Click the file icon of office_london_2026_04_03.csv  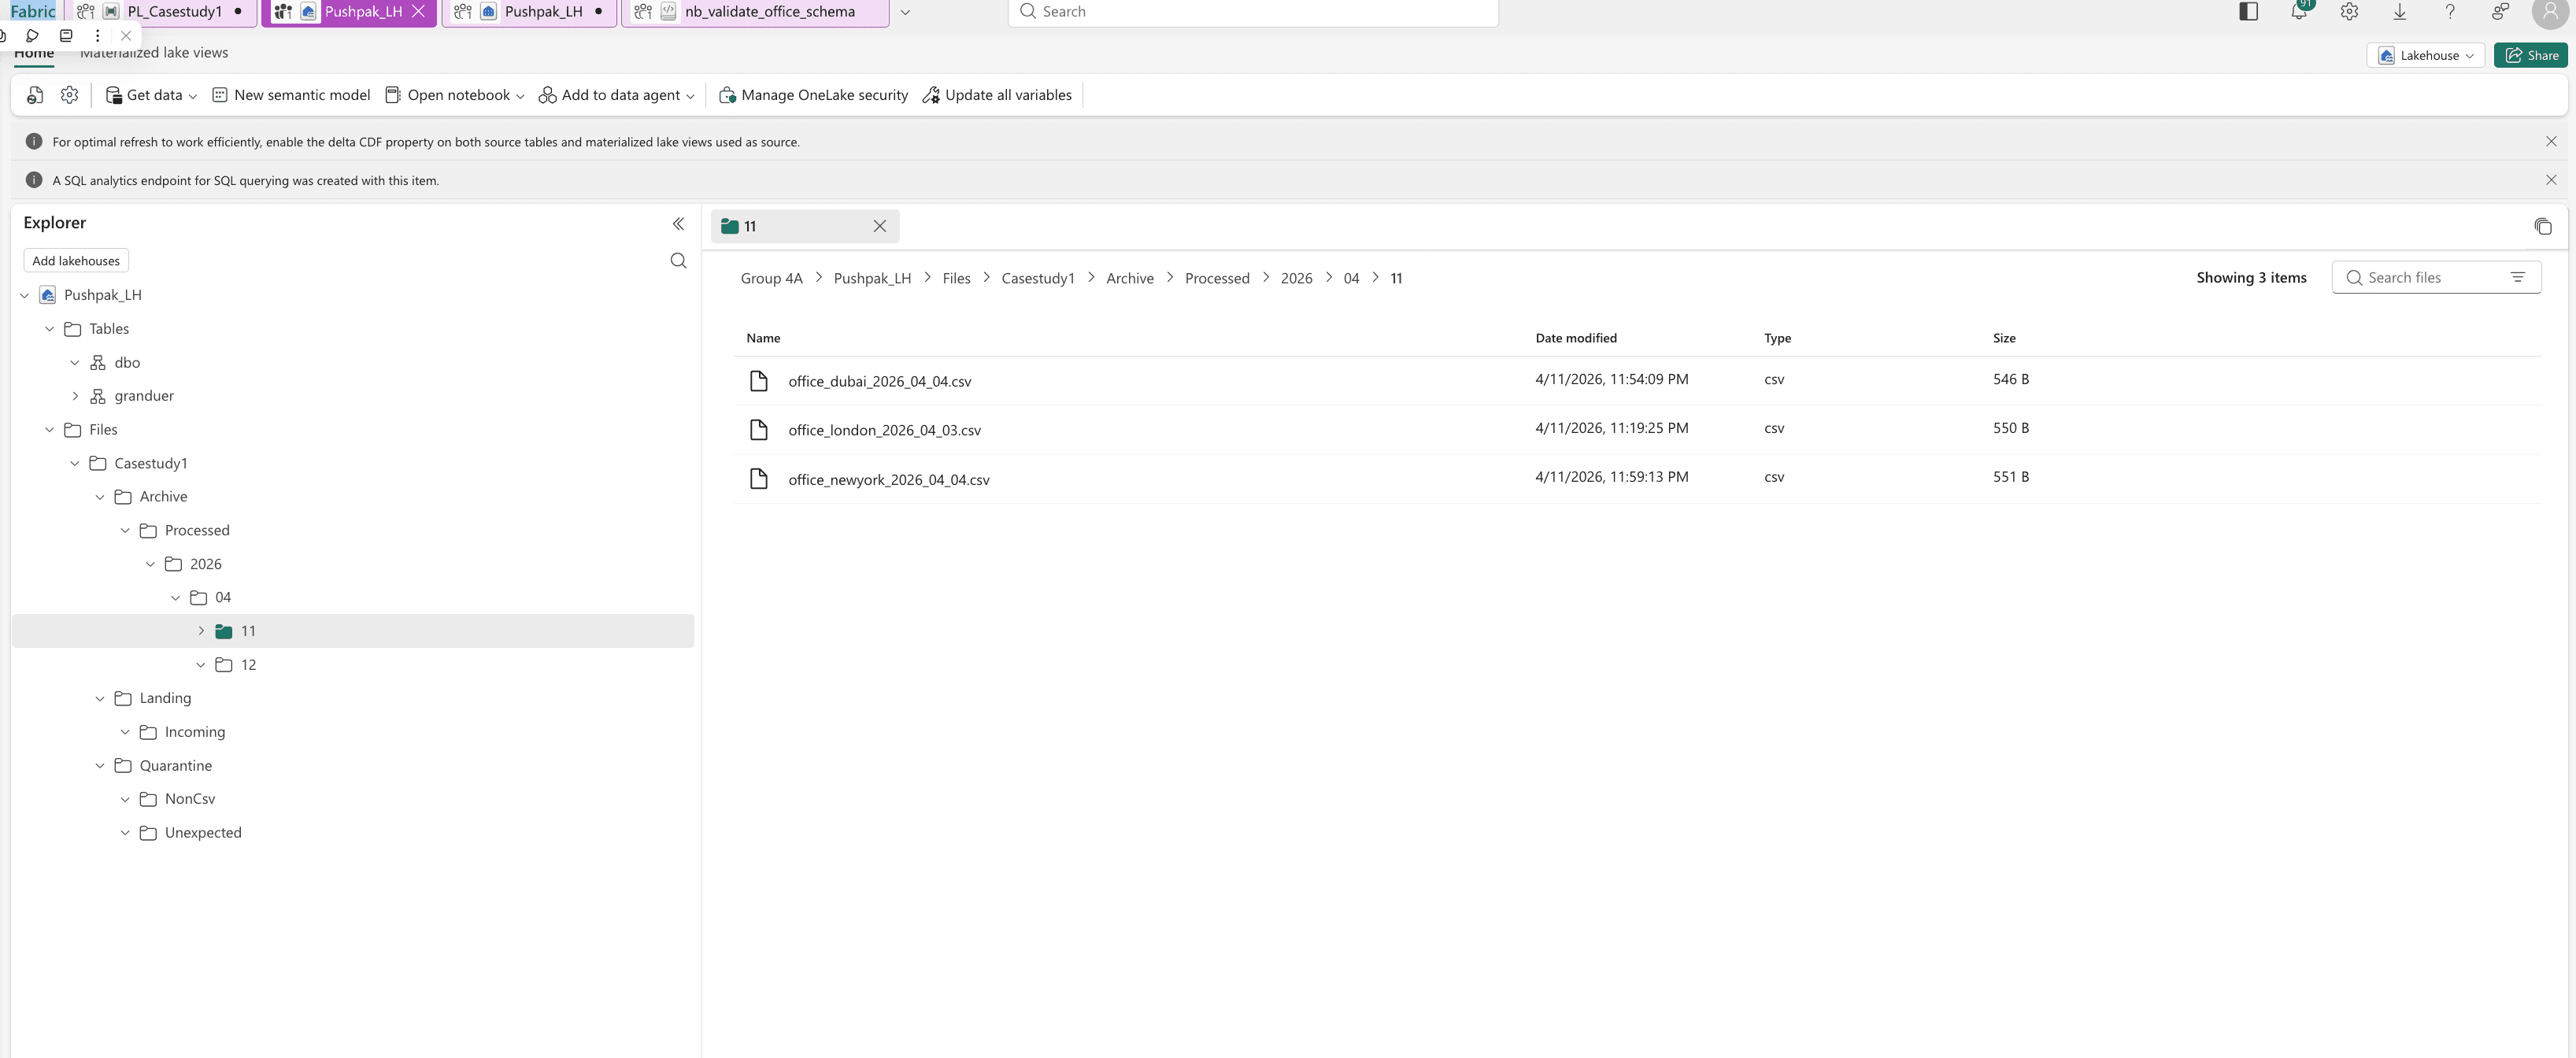pos(759,430)
